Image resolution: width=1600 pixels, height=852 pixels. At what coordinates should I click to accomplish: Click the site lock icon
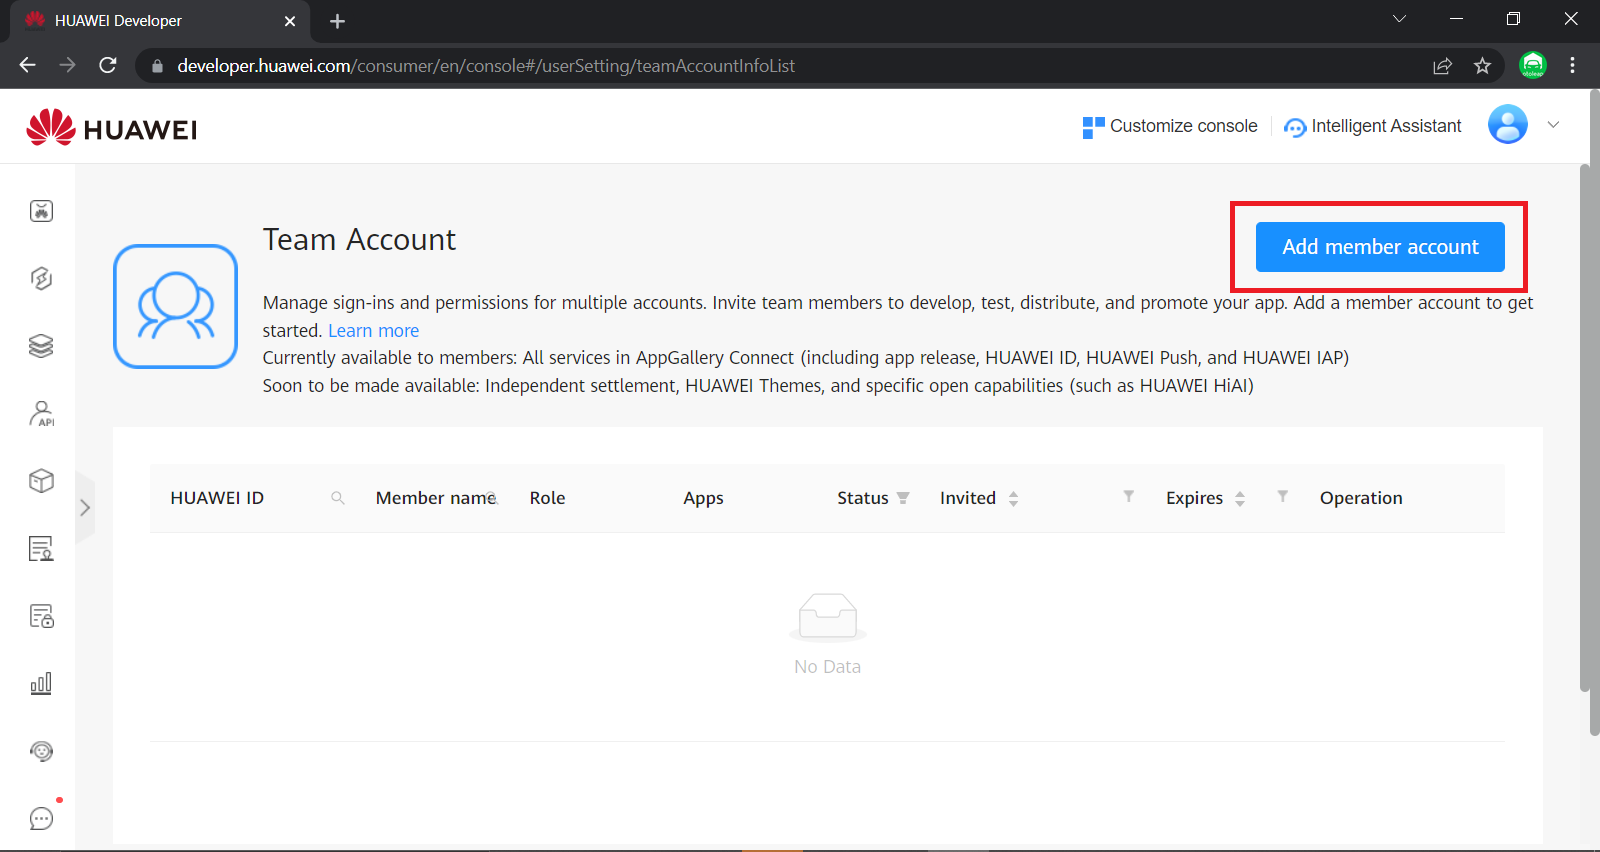(x=157, y=66)
